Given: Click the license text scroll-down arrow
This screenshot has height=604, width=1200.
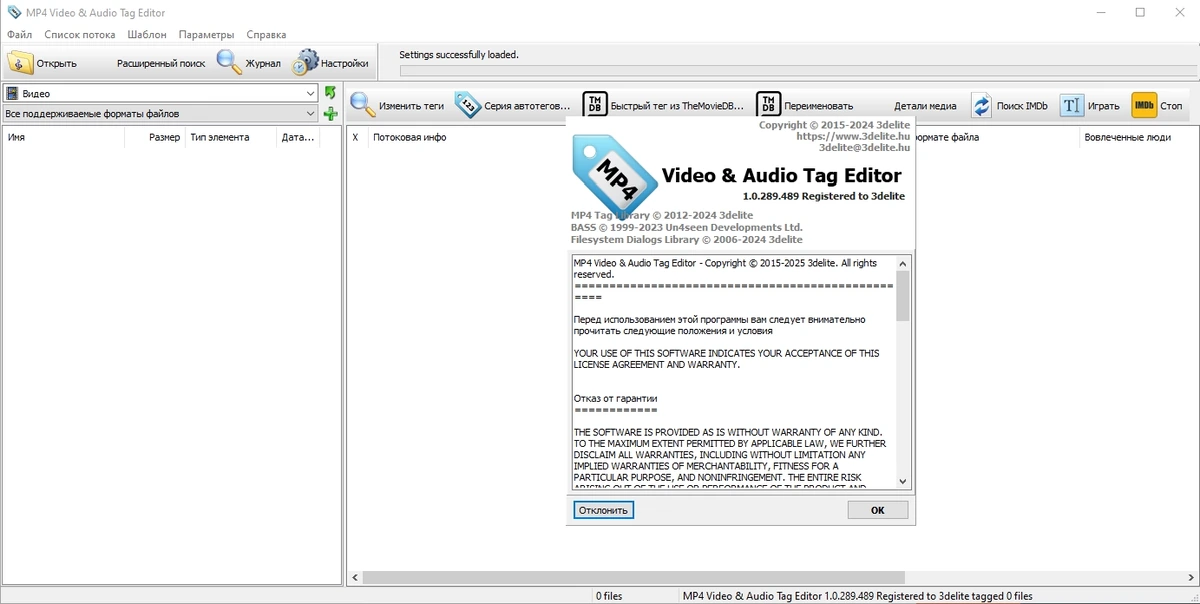Looking at the screenshot, I should coord(903,481).
